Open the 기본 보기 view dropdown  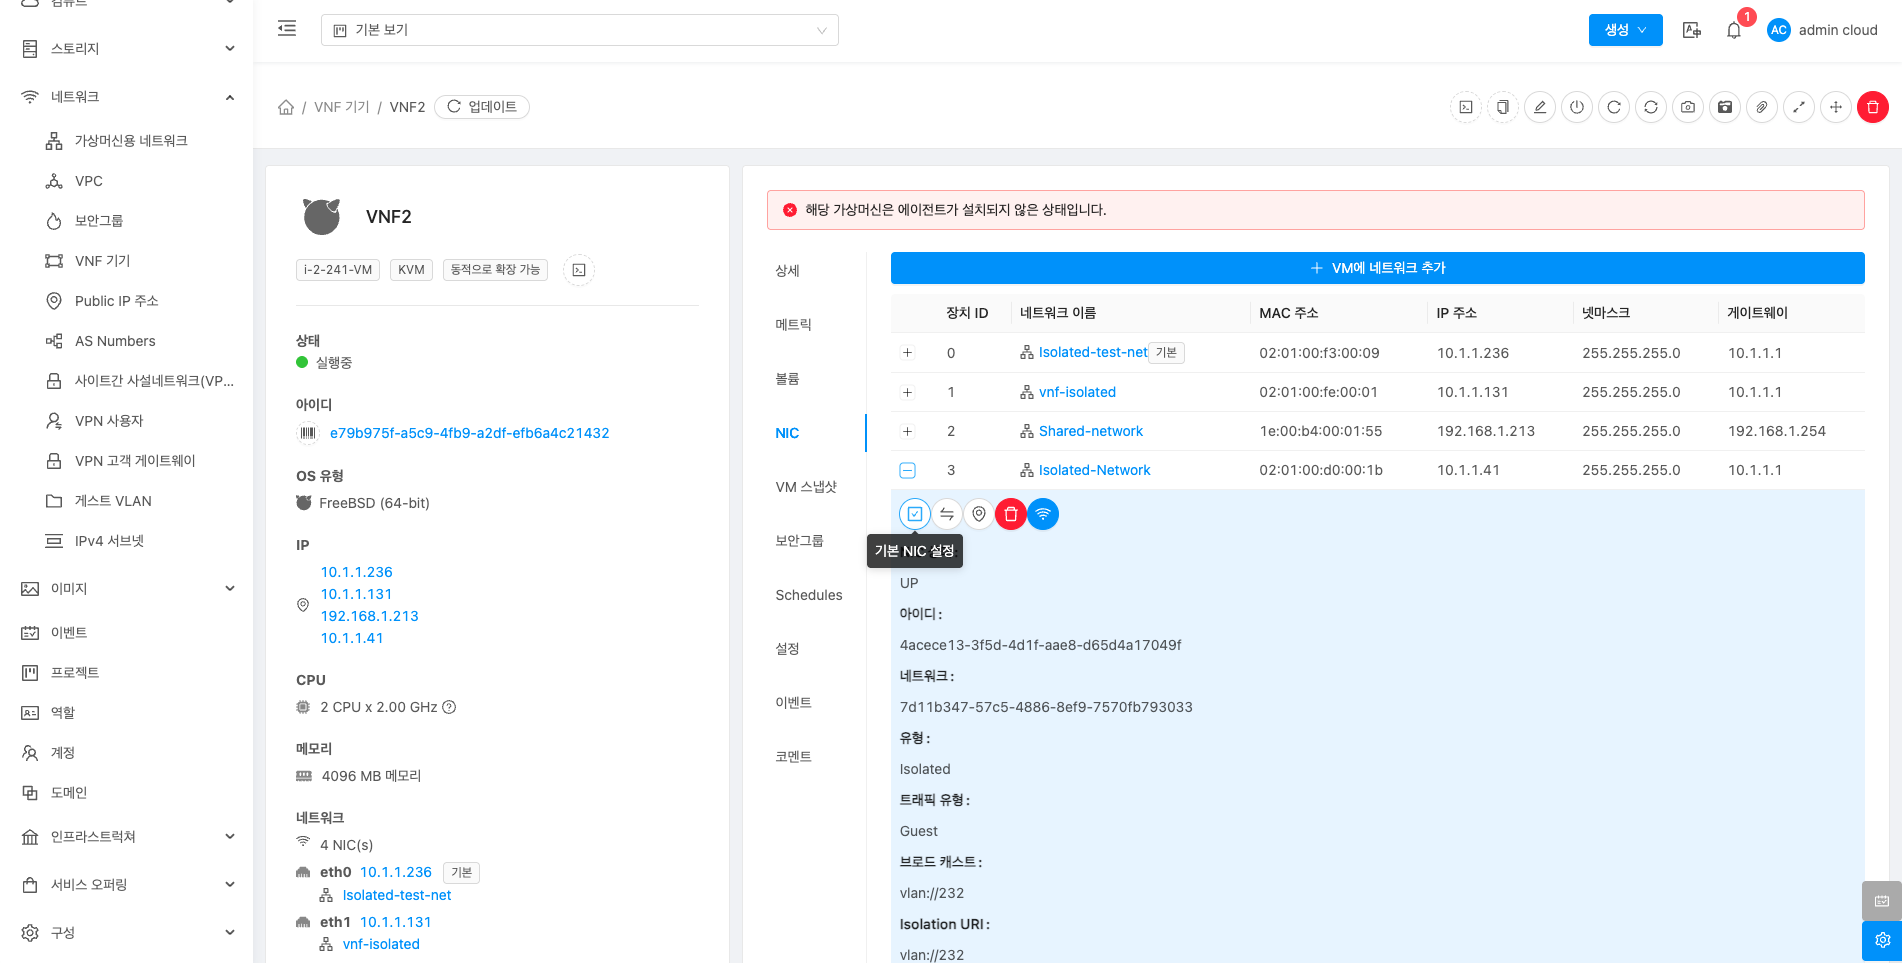point(579,30)
